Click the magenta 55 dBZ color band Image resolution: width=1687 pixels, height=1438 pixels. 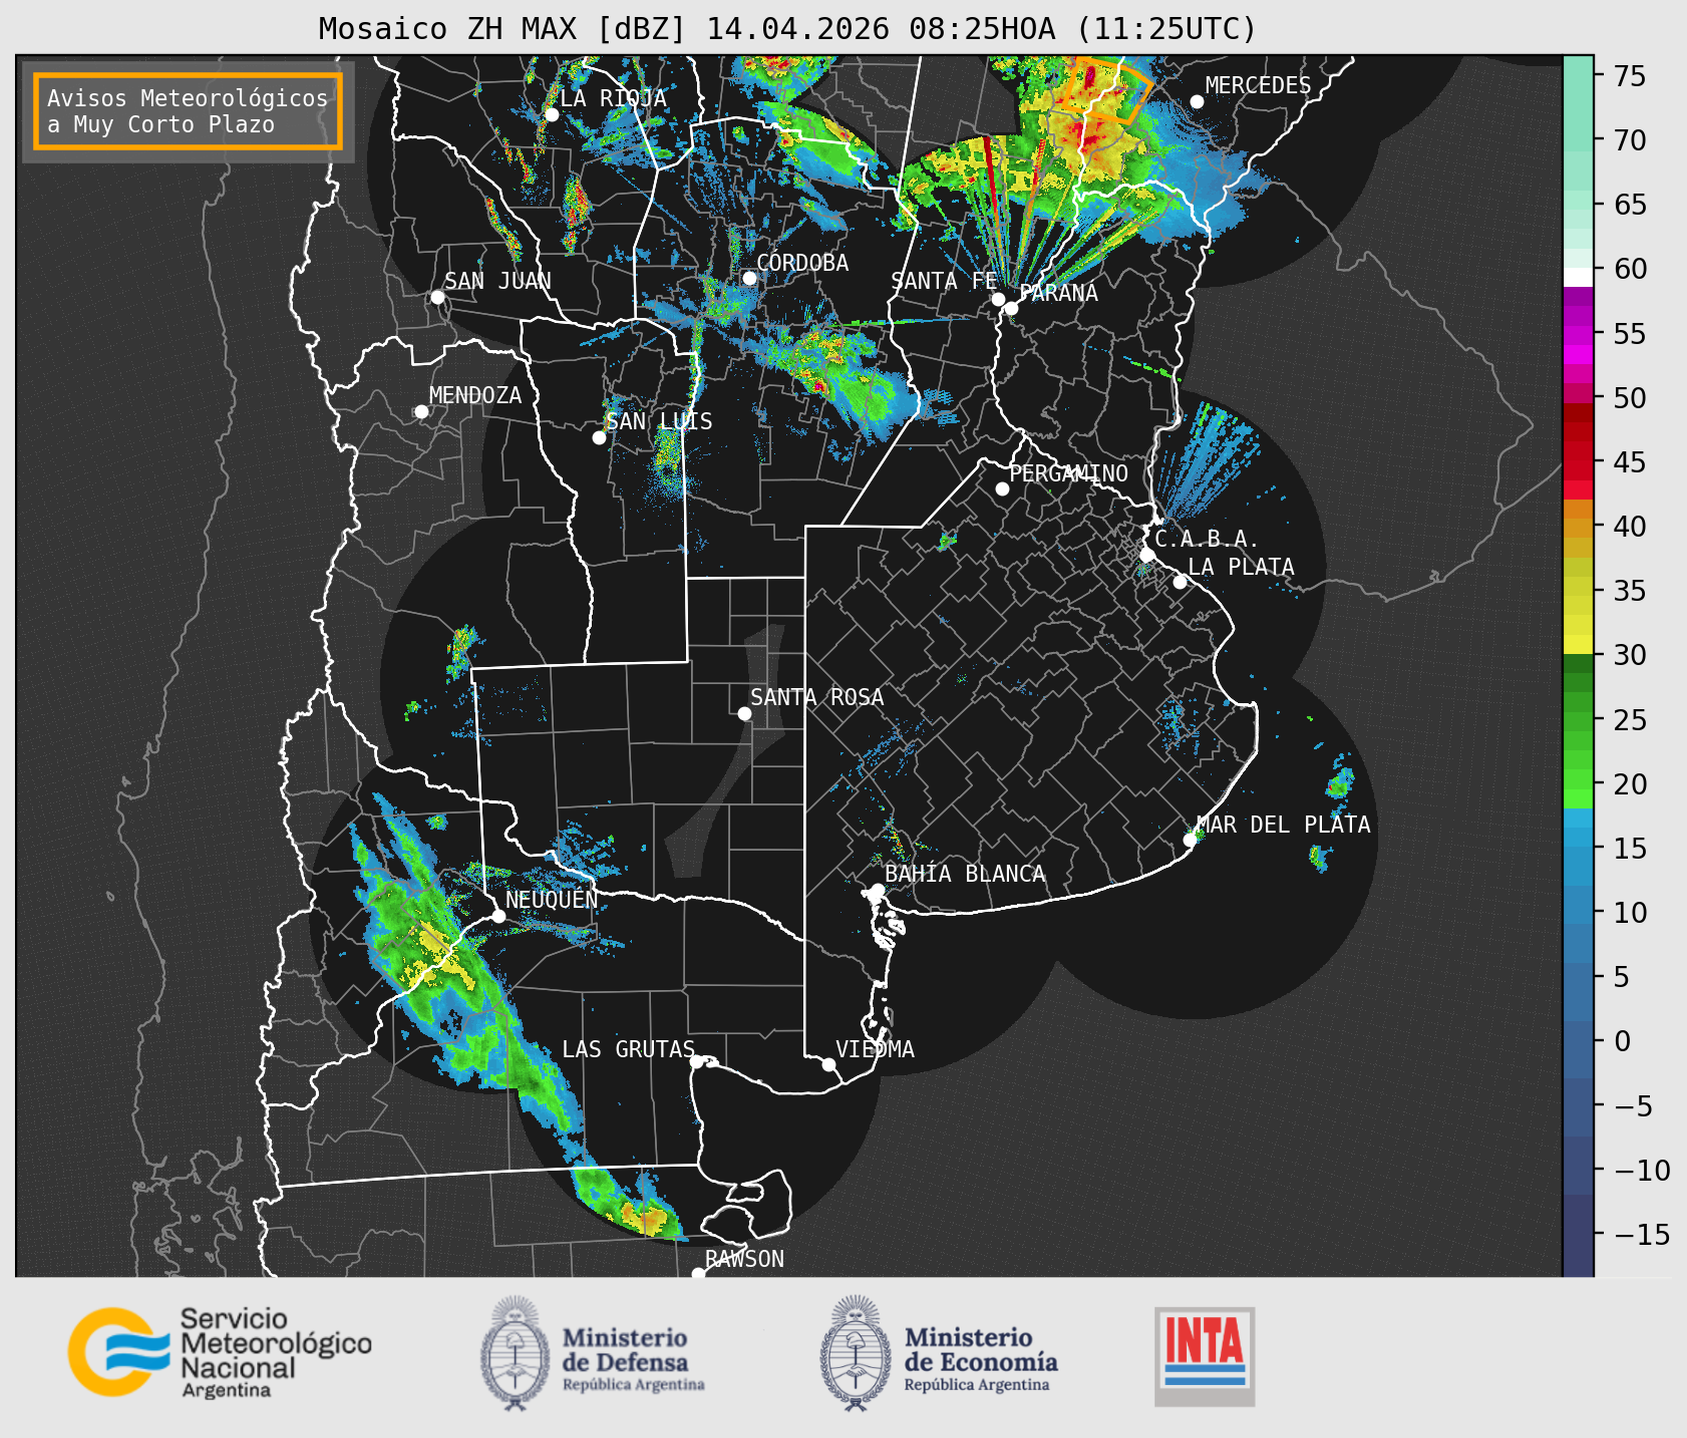[x=1578, y=333]
